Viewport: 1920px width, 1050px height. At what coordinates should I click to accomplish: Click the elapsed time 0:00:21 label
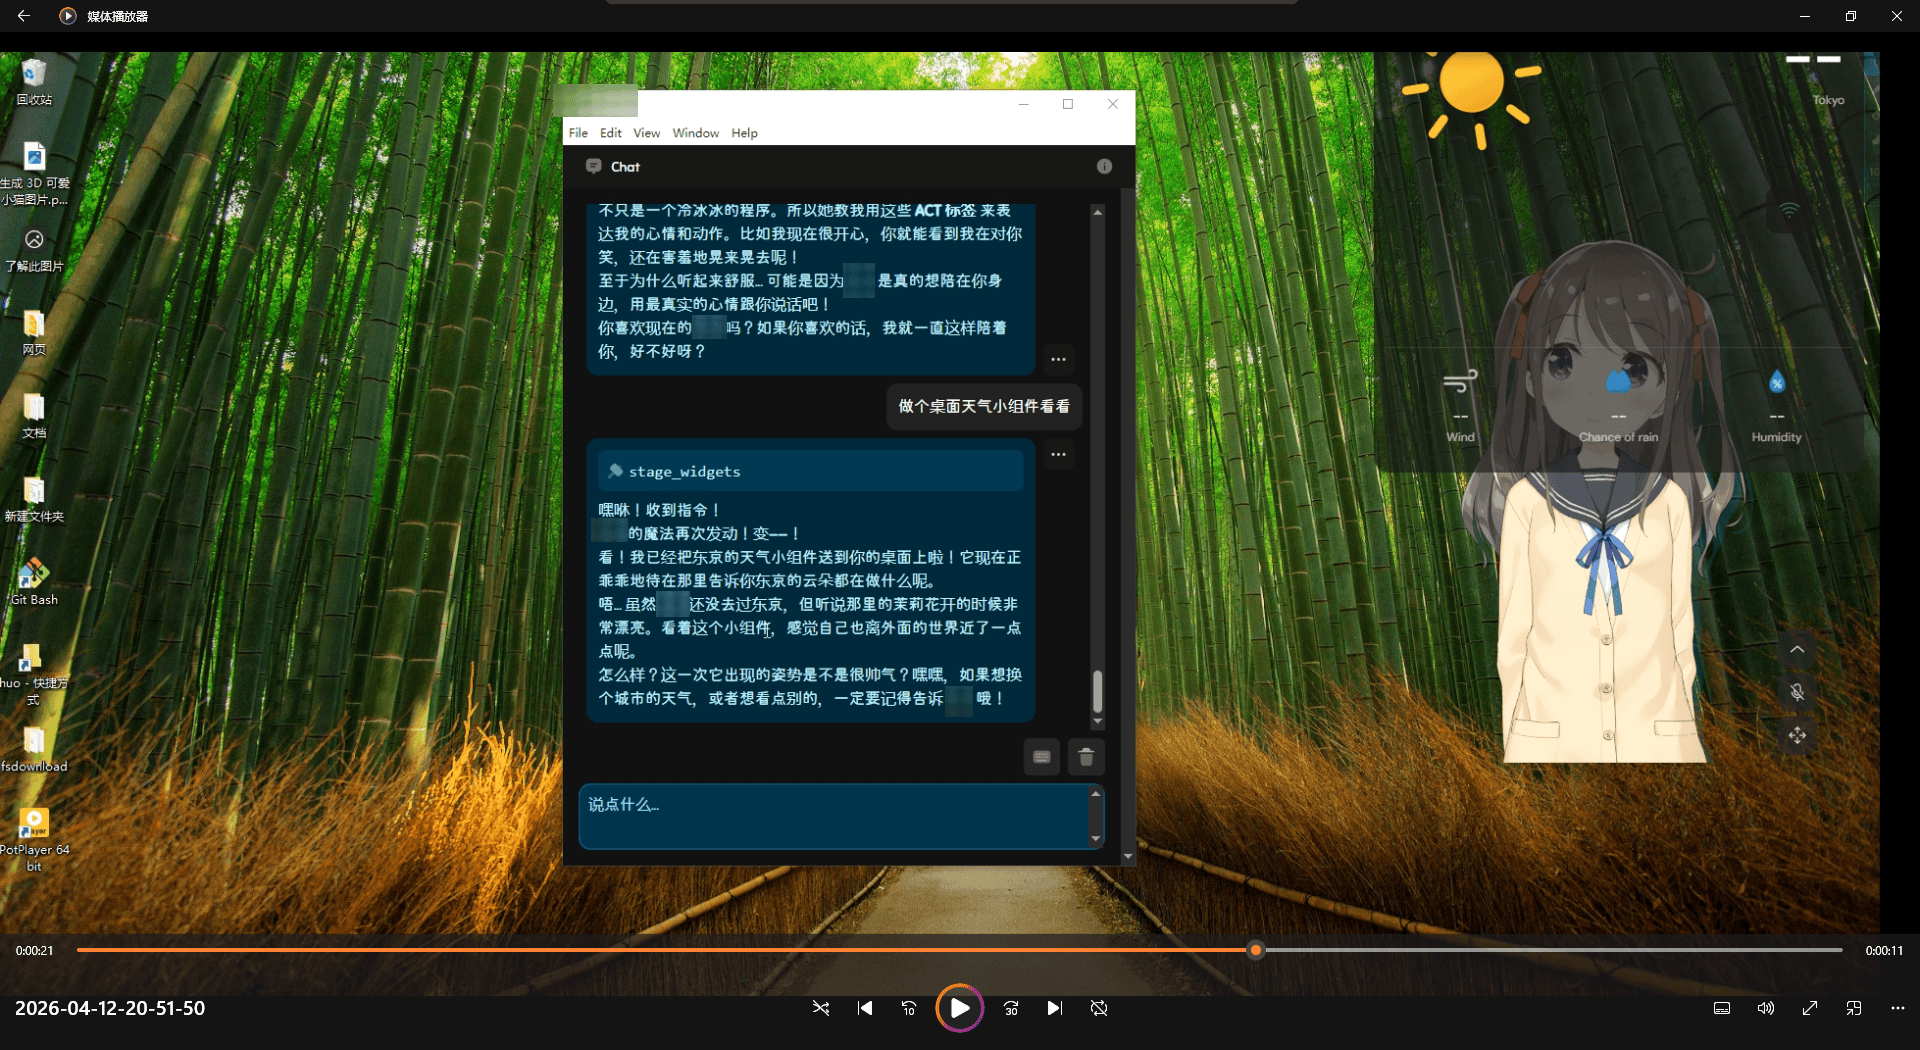tap(35, 950)
